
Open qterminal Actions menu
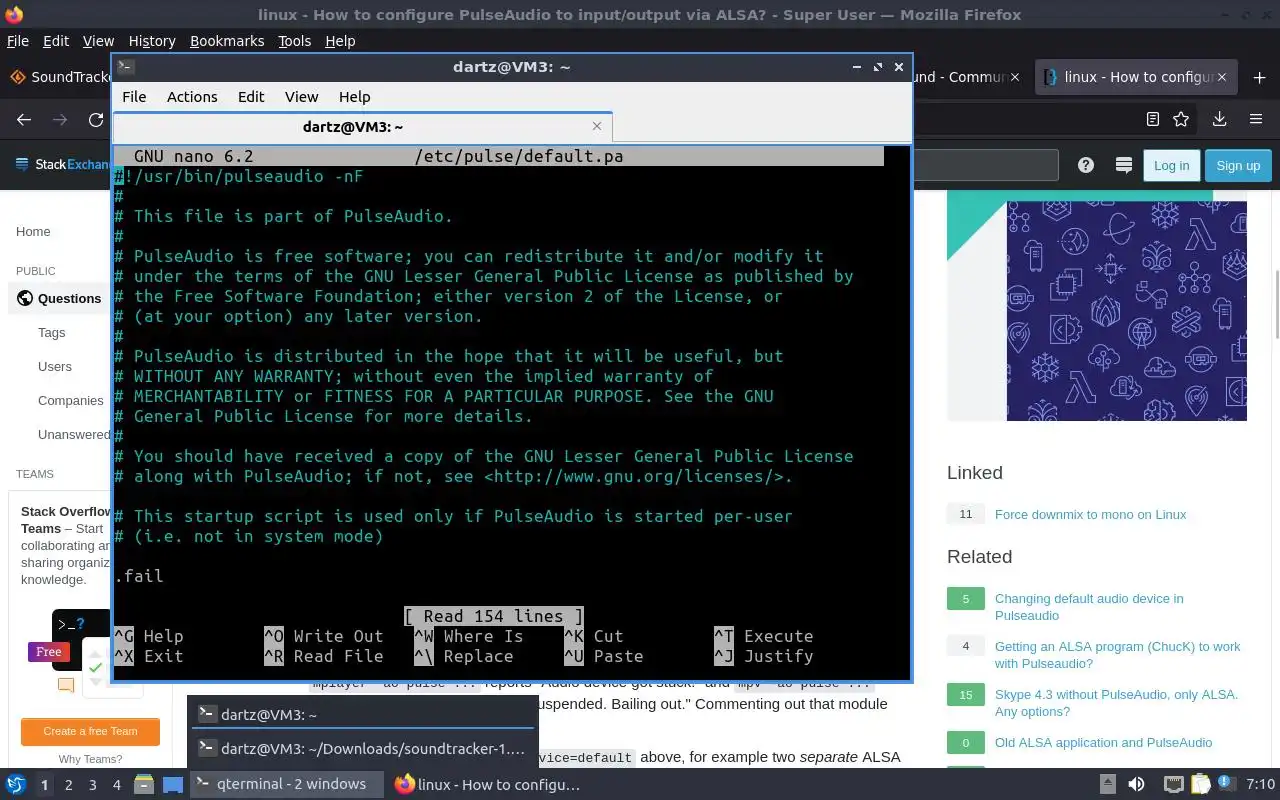click(x=192, y=97)
